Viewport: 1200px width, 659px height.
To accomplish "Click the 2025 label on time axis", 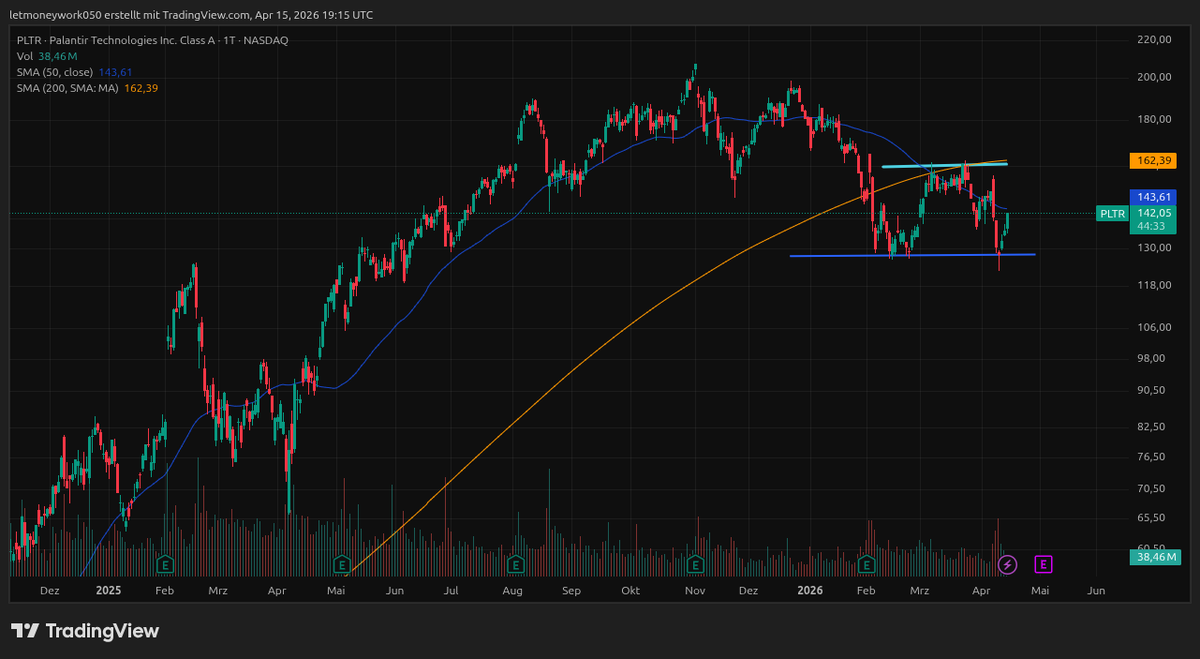I will pyautogui.click(x=108, y=591).
